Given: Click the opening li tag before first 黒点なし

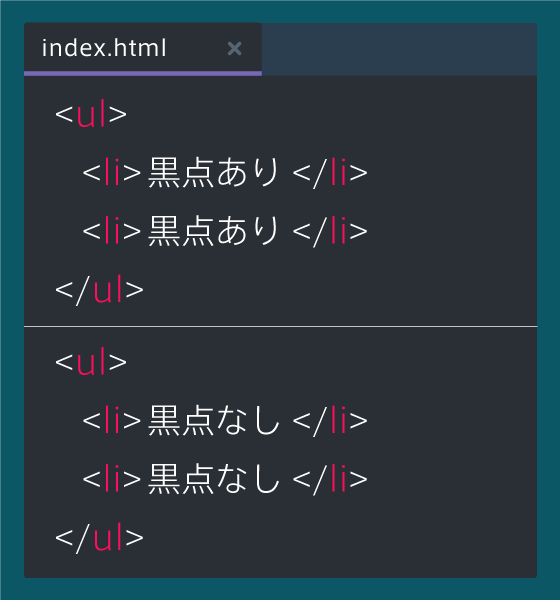Looking at the screenshot, I should (x=112, y=420).
